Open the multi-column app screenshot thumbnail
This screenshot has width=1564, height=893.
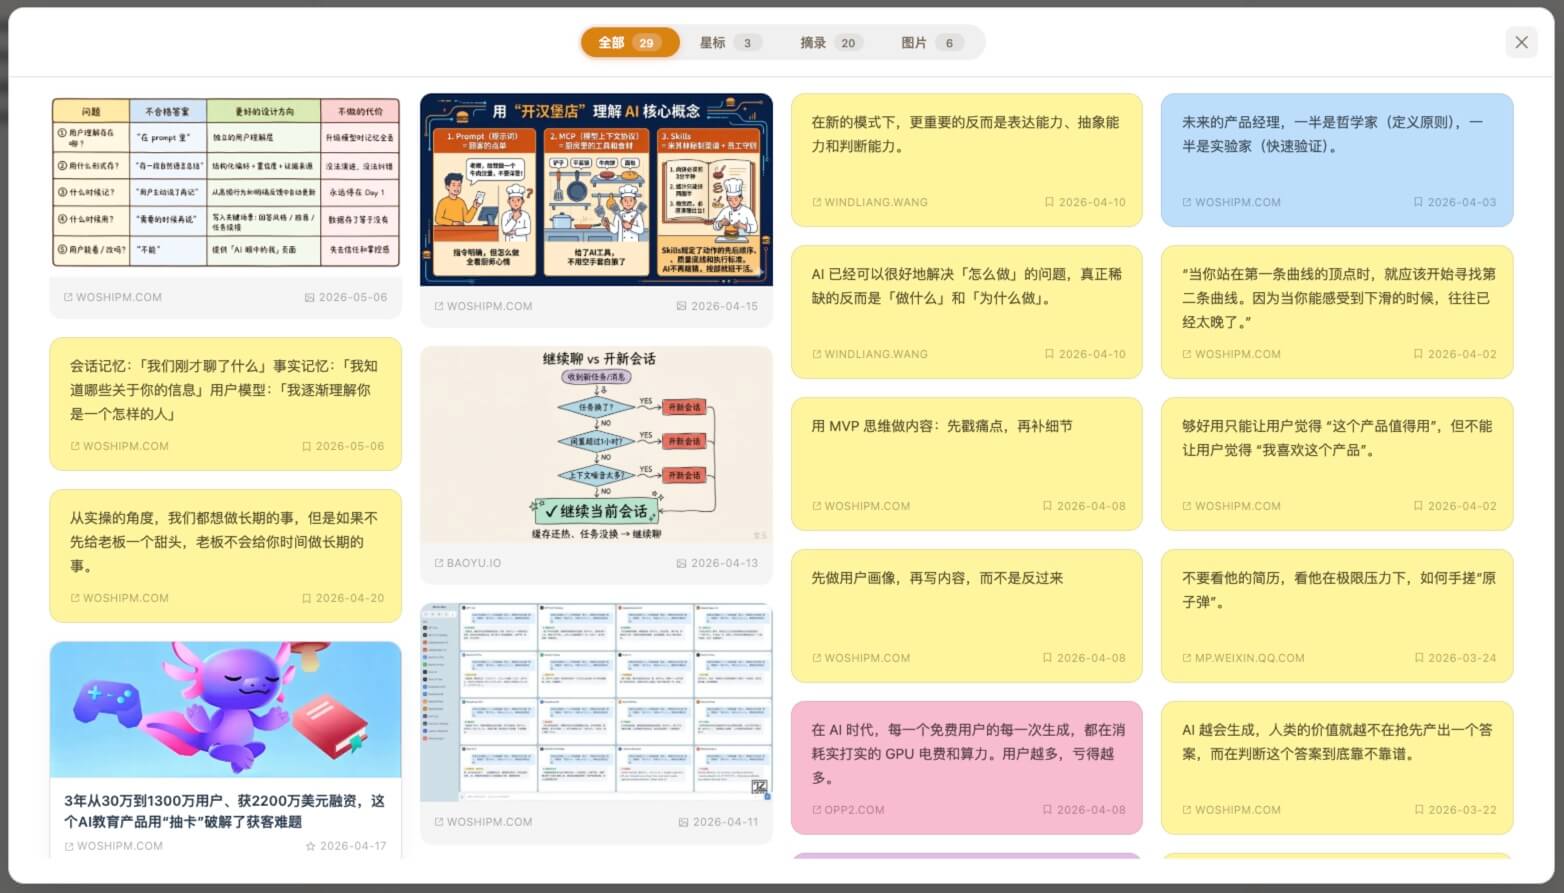coord(597,702)
